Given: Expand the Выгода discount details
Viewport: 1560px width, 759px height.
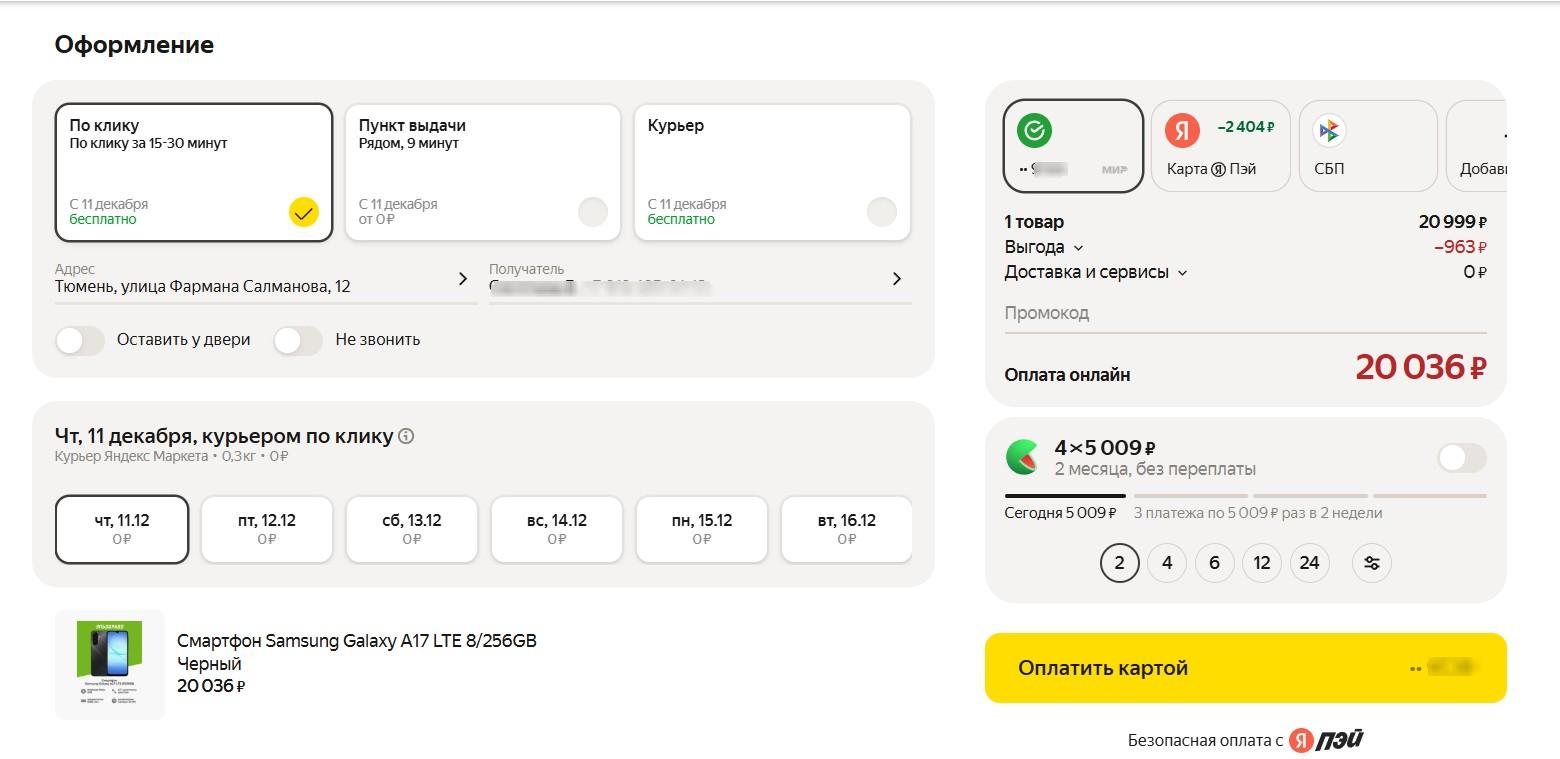Looking at the screenshot, I should (x=1078, y=248).
